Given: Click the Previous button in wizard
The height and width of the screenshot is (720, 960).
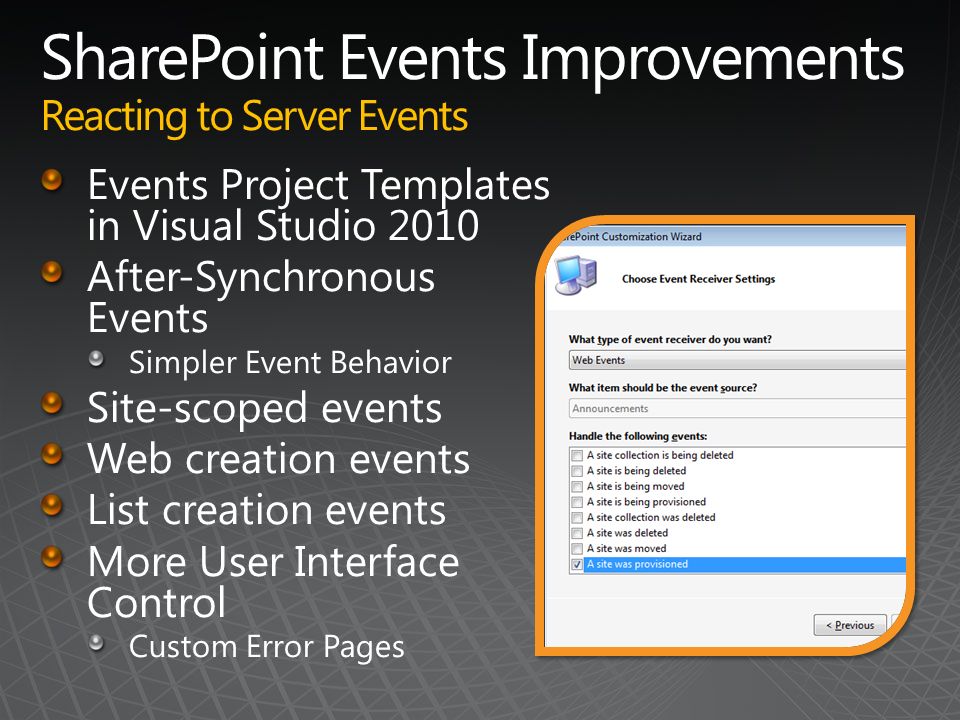Looking at the screenshot, I should (850, 625).
